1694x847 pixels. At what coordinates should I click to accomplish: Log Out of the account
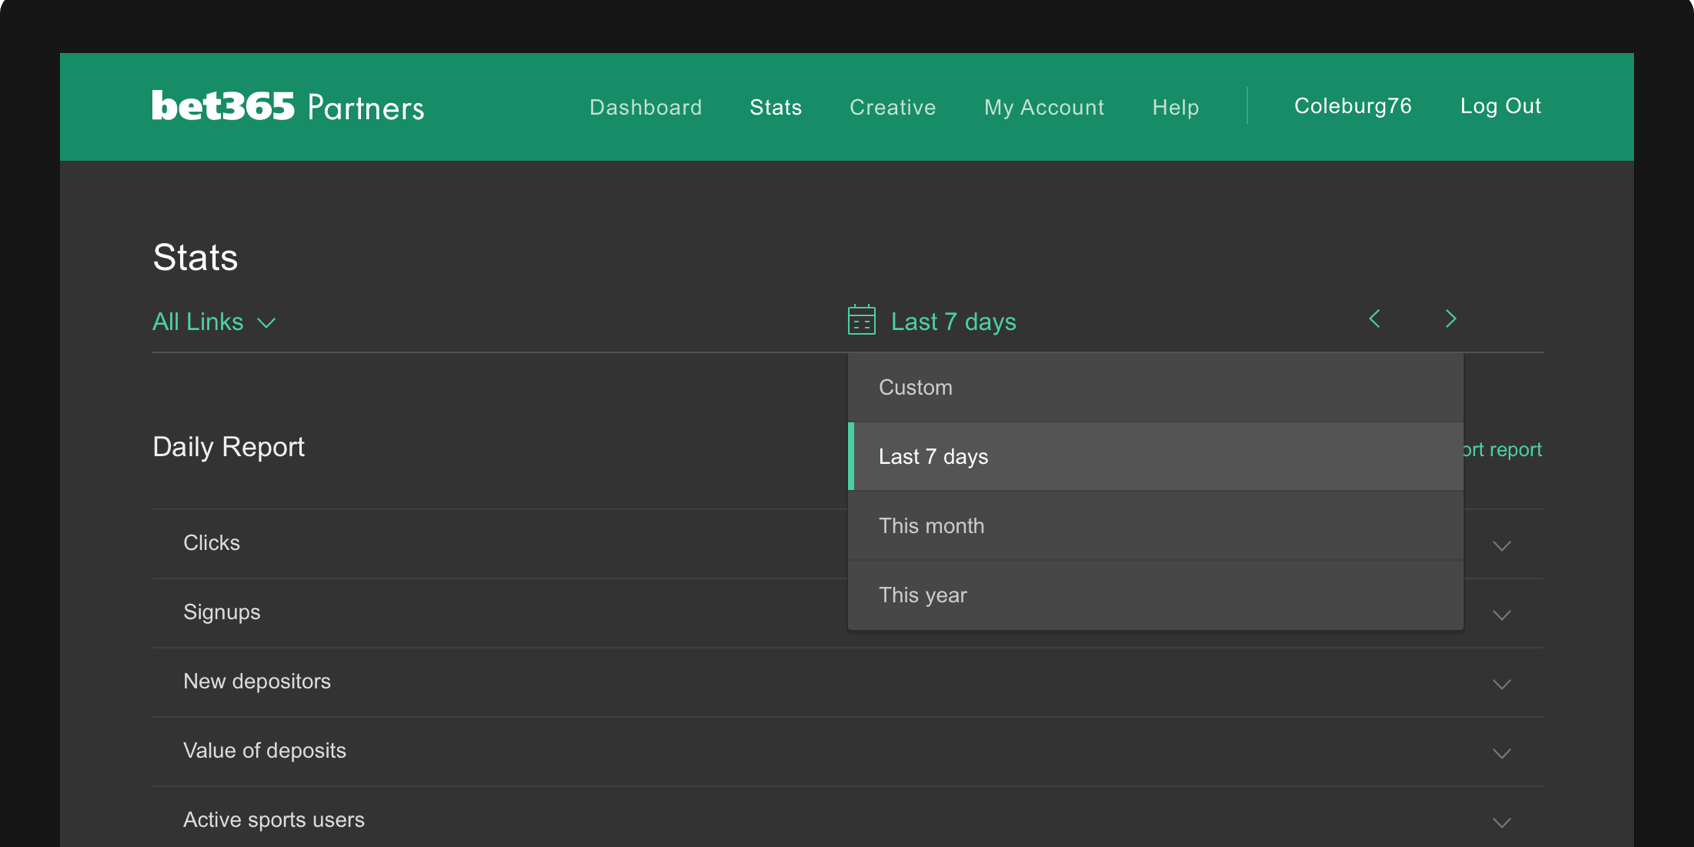[1500, 106]
